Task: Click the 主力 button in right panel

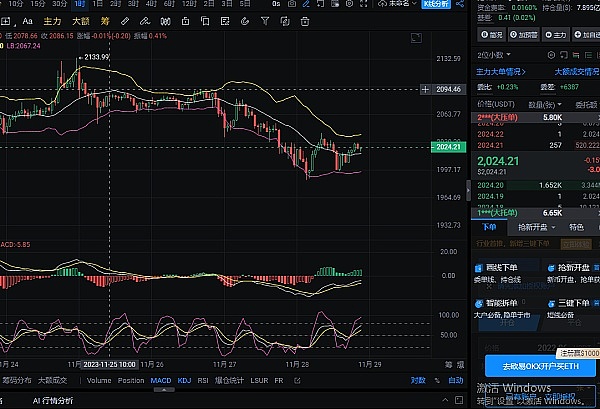Action: click(x=557, y=34)
